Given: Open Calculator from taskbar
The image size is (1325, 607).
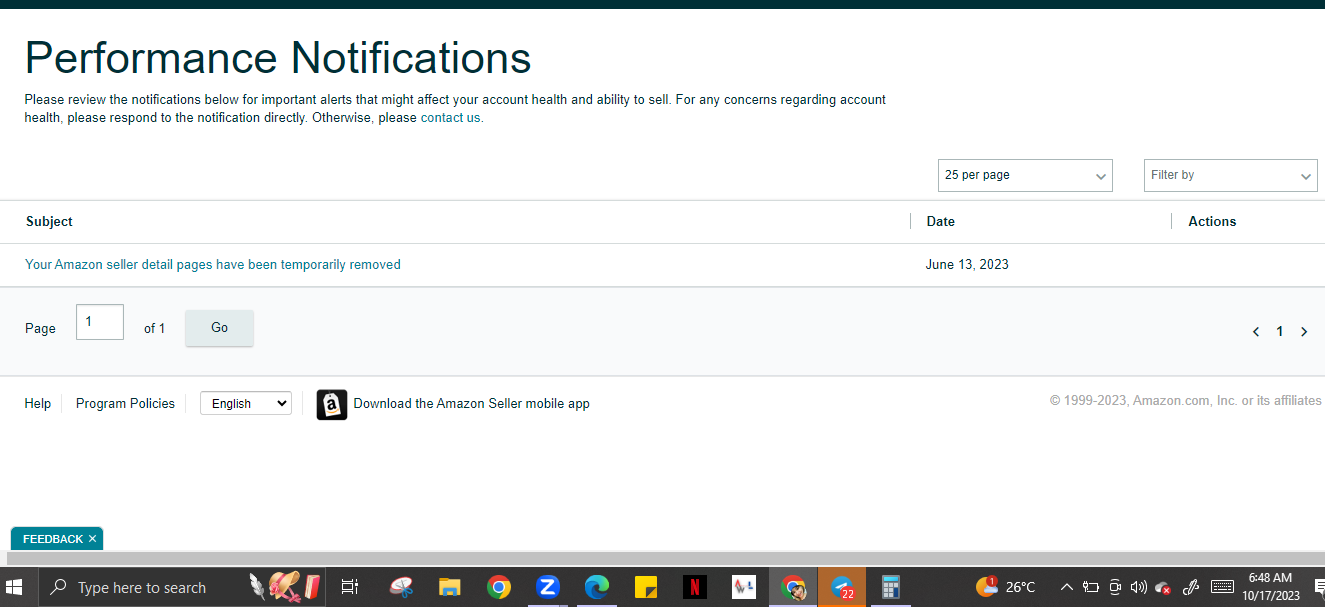Looking at the screenshot, I should [891, 587].
